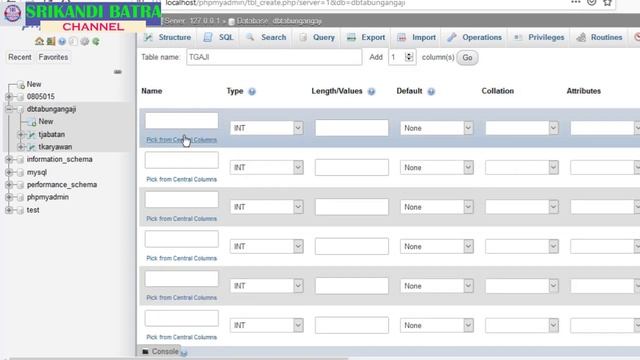Click sixth row Pick from Central Columns
The width and height of the screenshot is (640, 360).
pyautogui.click(x=182, y=338)
